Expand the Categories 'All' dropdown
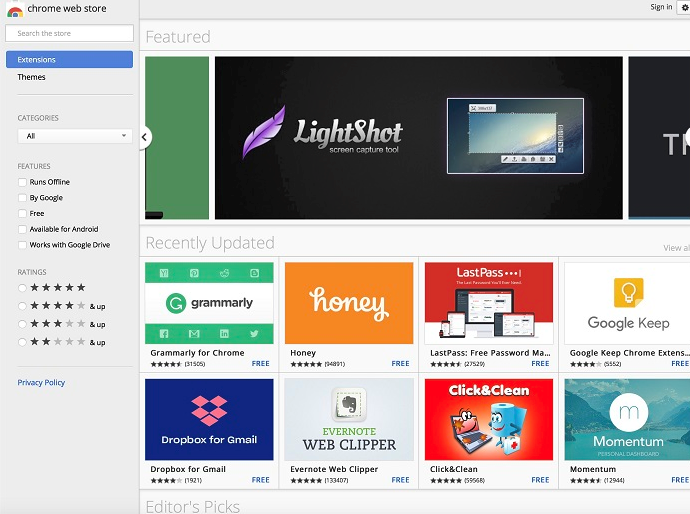Viewport: 690px width, 514px height. point(75,136)
